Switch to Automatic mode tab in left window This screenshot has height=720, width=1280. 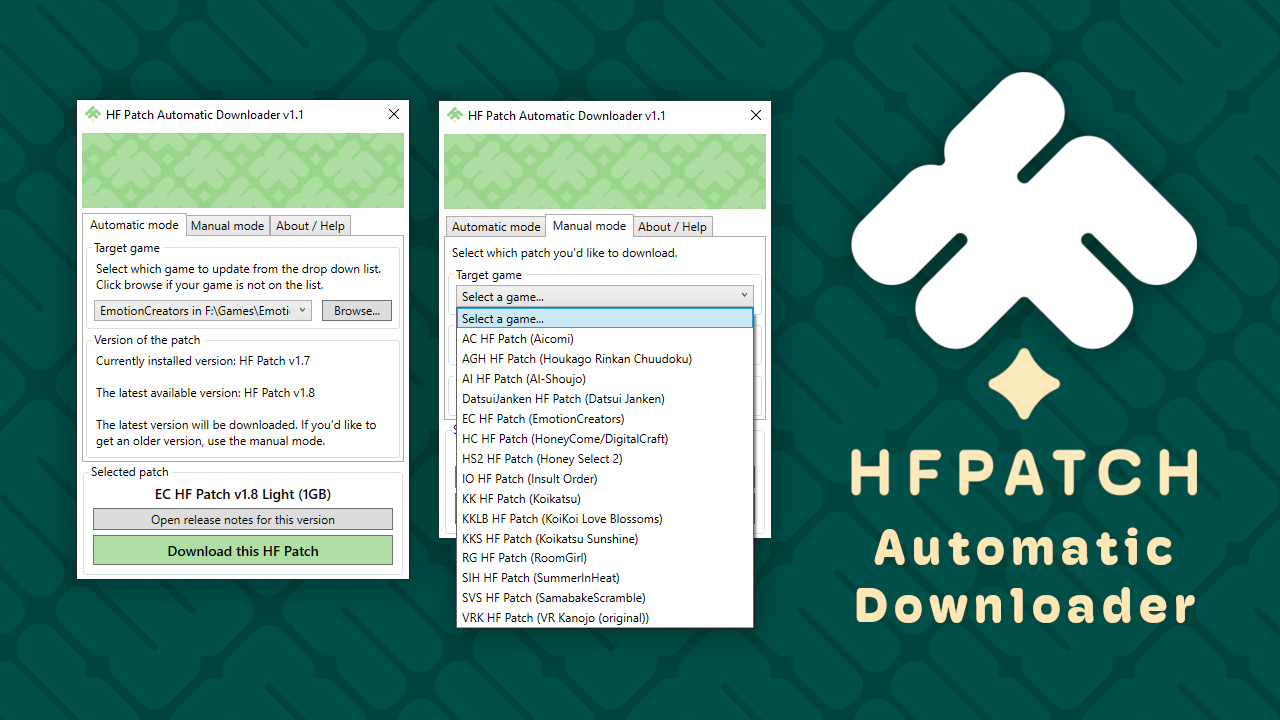coord(134,225)
